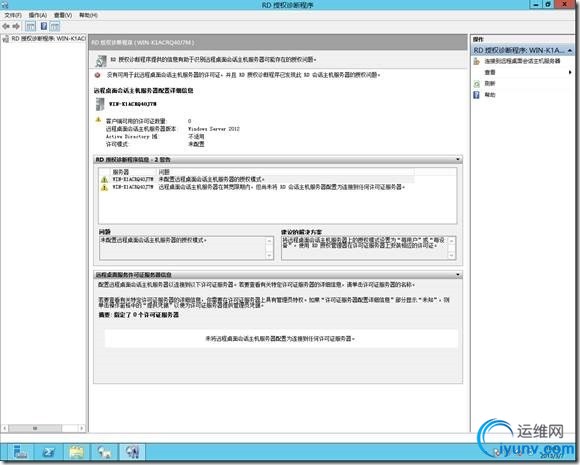Open the fourth taskbar app with key icon

pos(104,452)
